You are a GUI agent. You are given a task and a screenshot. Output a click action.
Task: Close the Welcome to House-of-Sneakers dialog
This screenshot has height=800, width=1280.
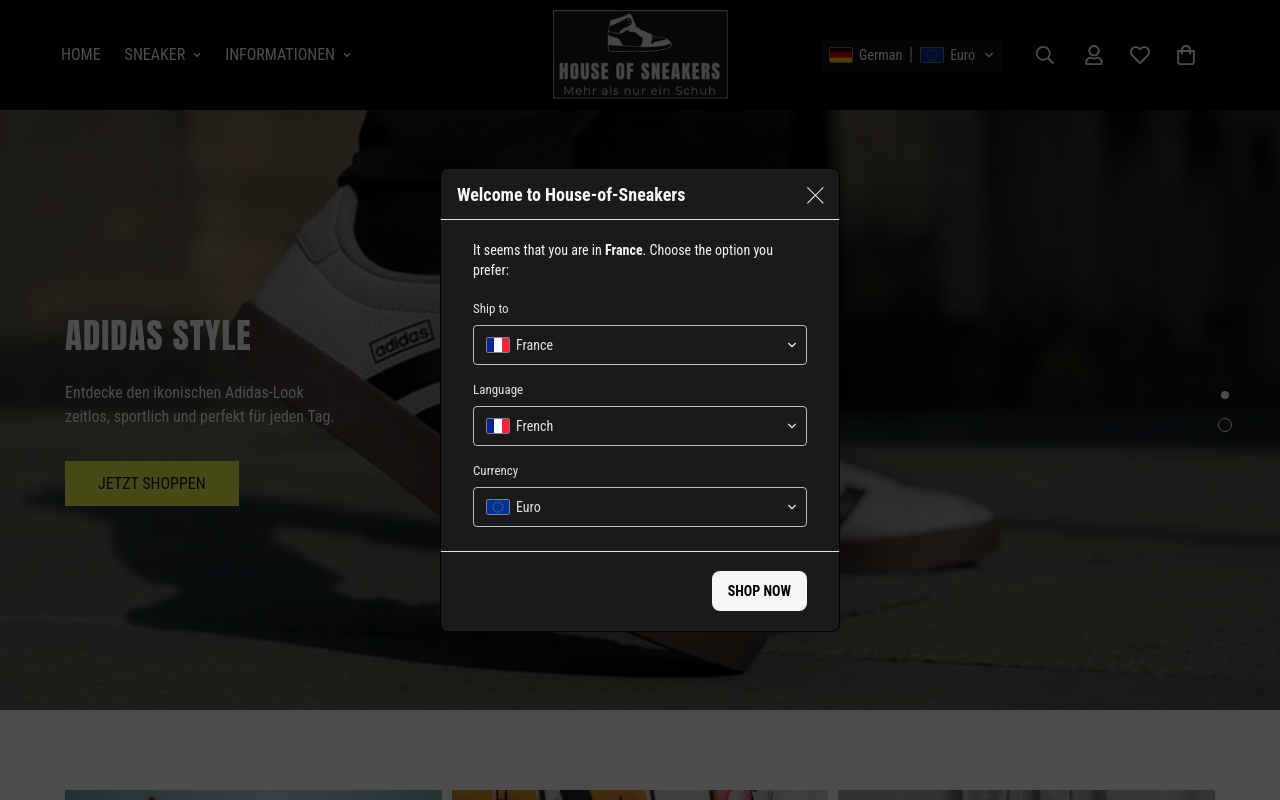click(815, 195)
